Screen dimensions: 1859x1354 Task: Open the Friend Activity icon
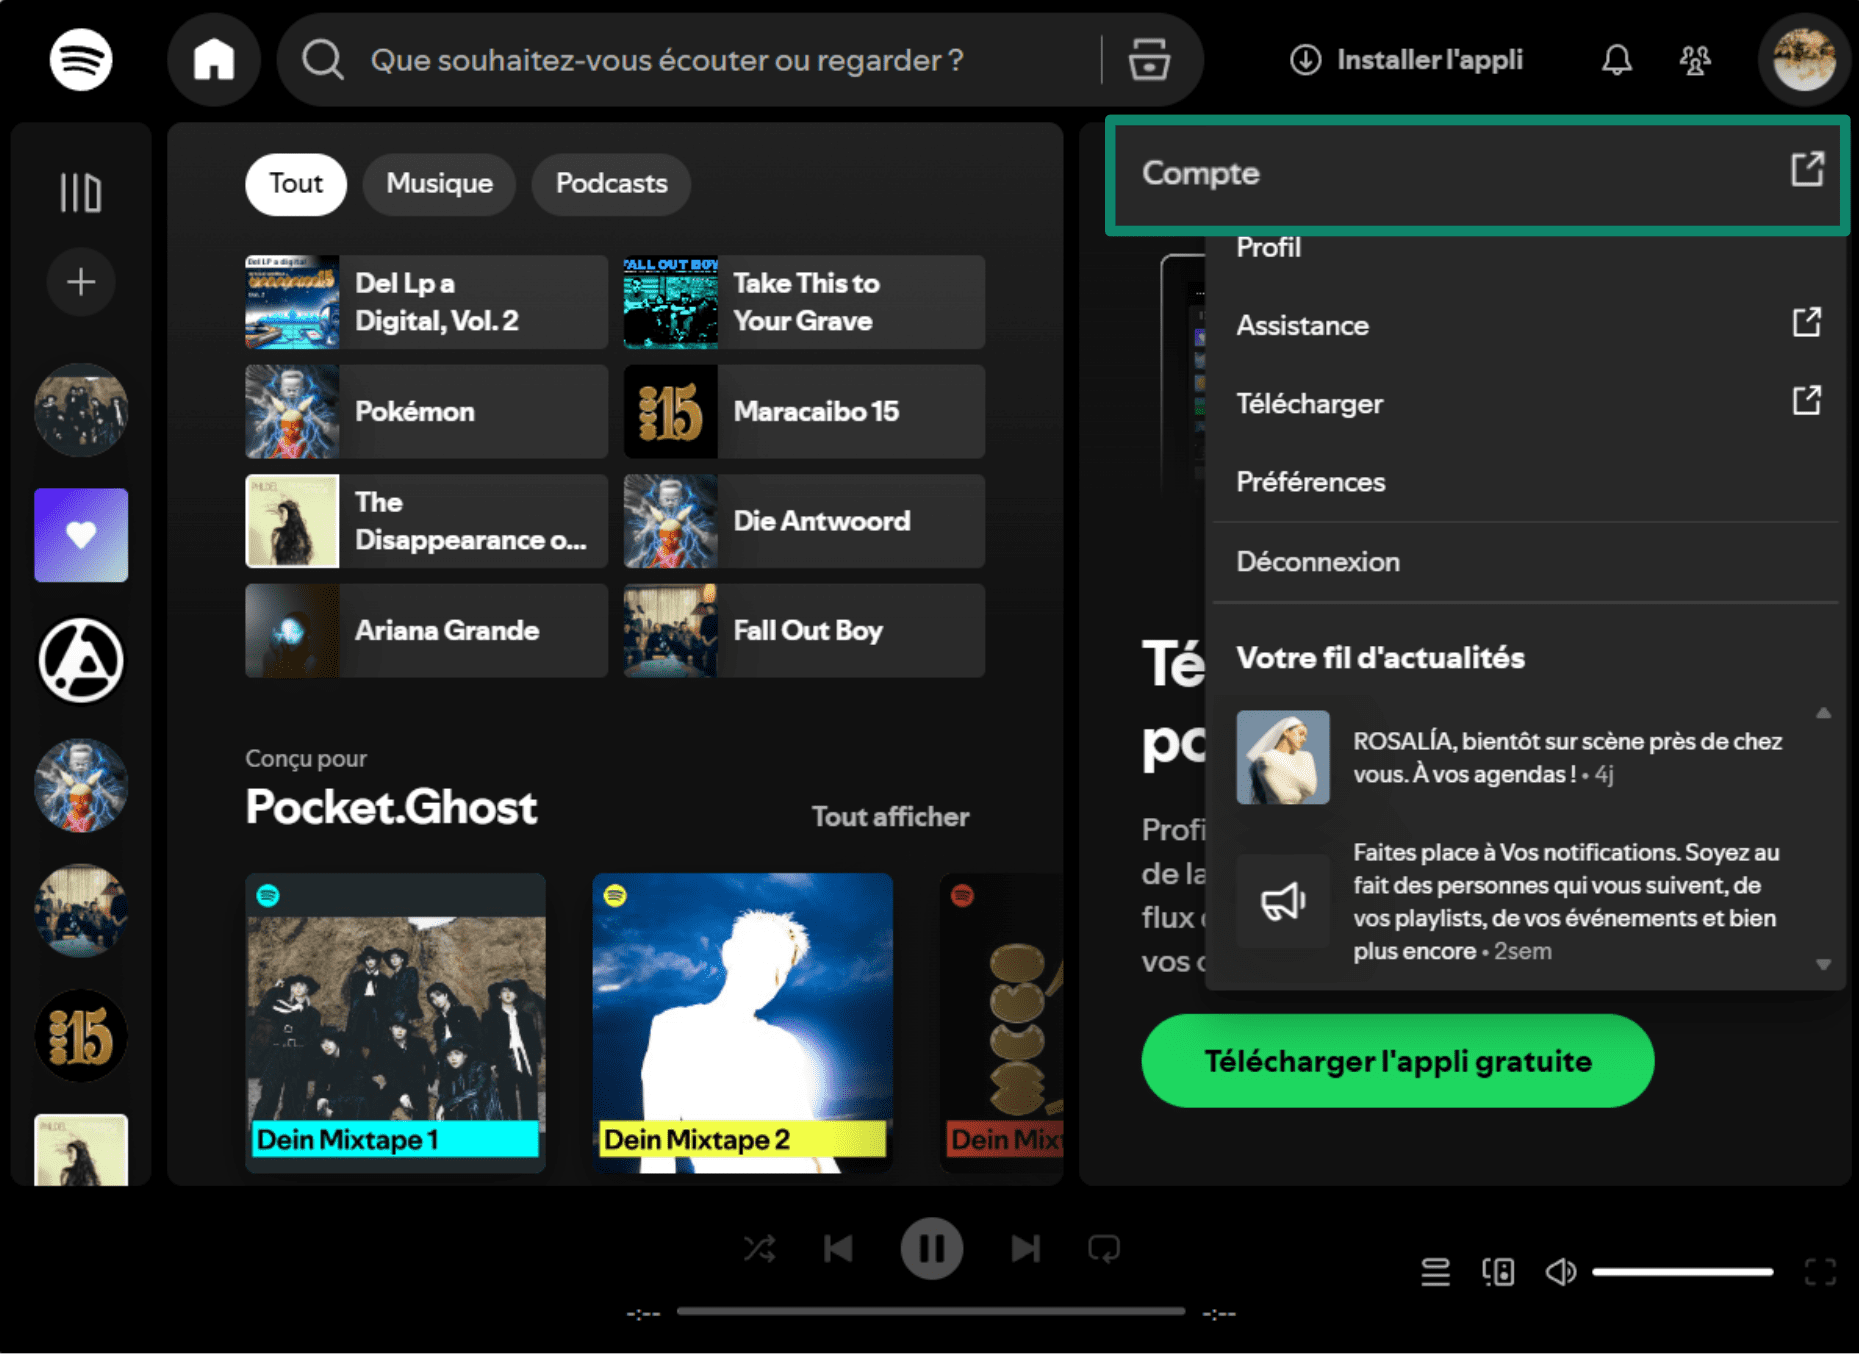(x=1694, y=60)
